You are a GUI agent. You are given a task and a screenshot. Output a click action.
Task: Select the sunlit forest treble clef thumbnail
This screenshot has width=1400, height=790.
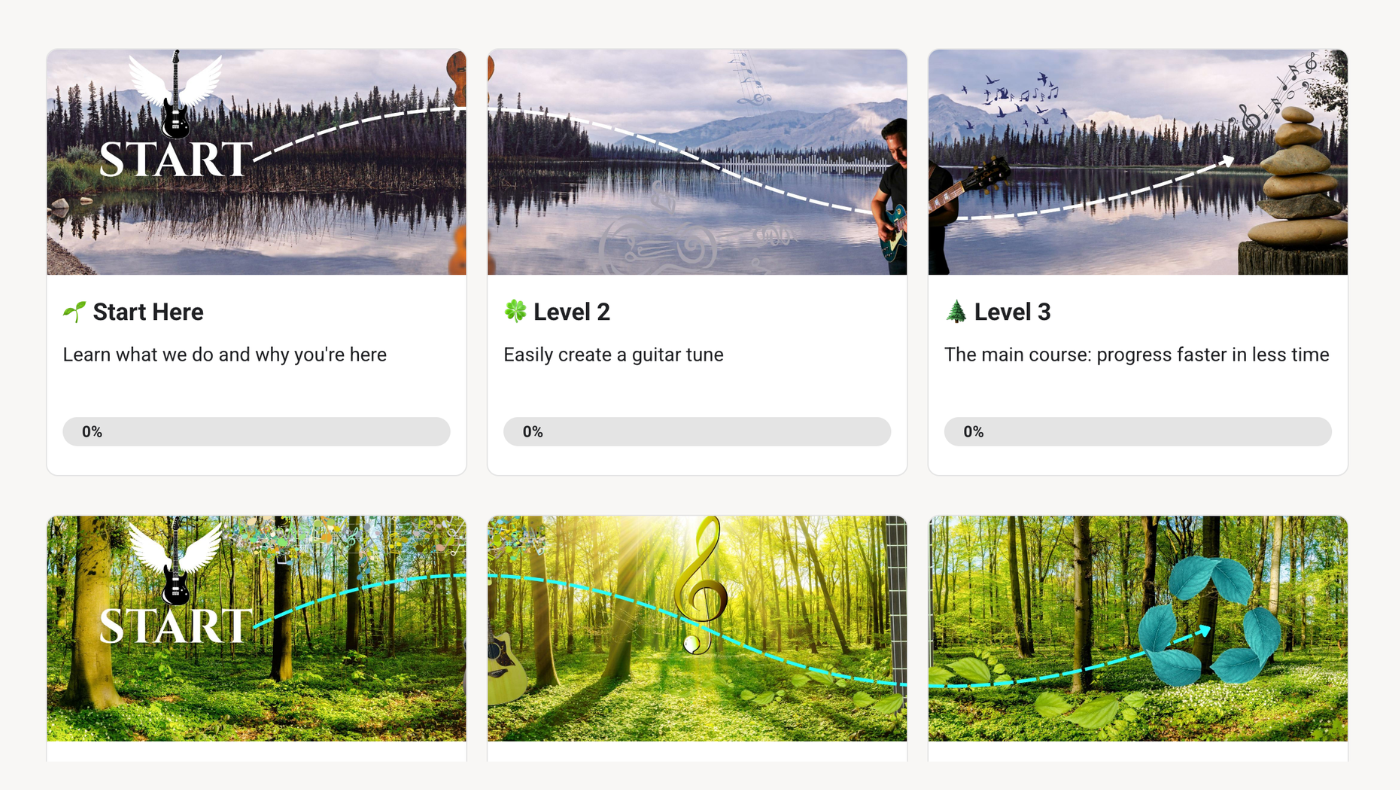pos(697,628)
